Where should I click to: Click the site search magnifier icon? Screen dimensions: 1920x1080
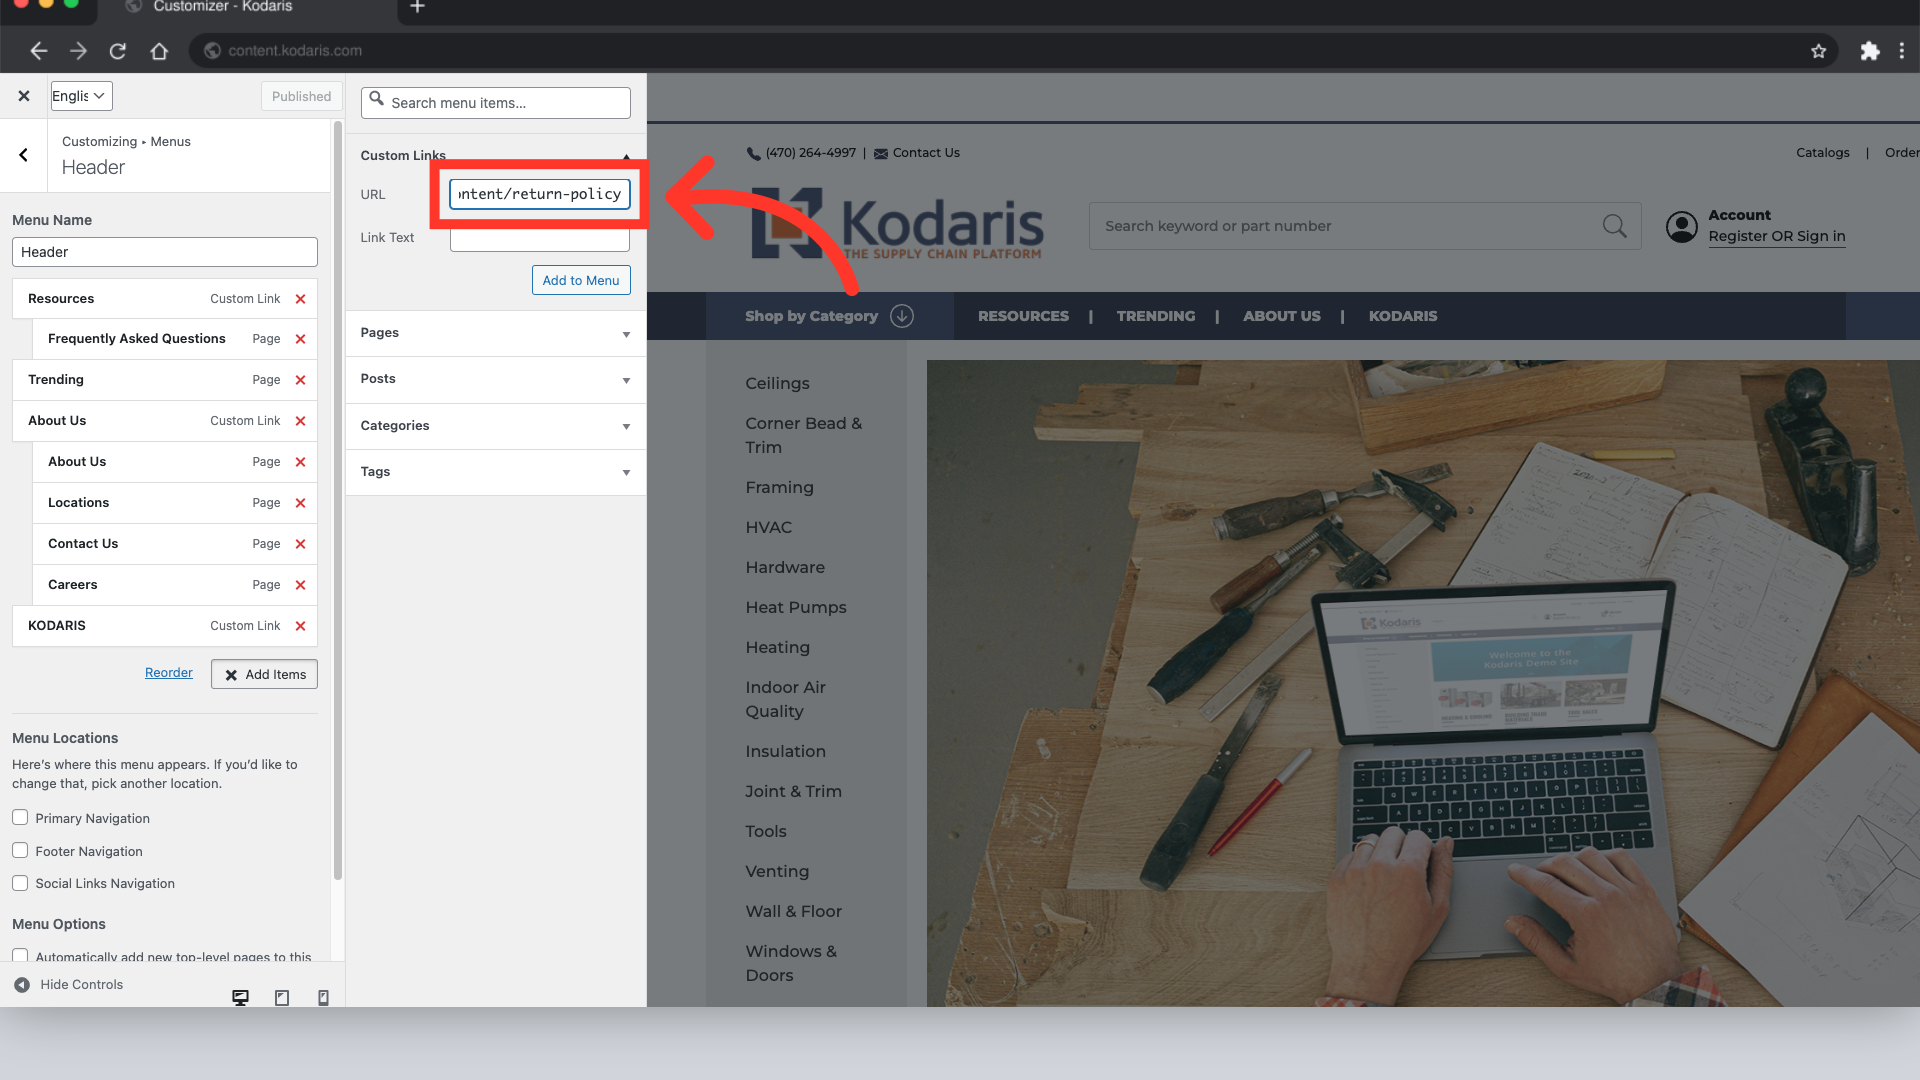[x=1614, y=226]
